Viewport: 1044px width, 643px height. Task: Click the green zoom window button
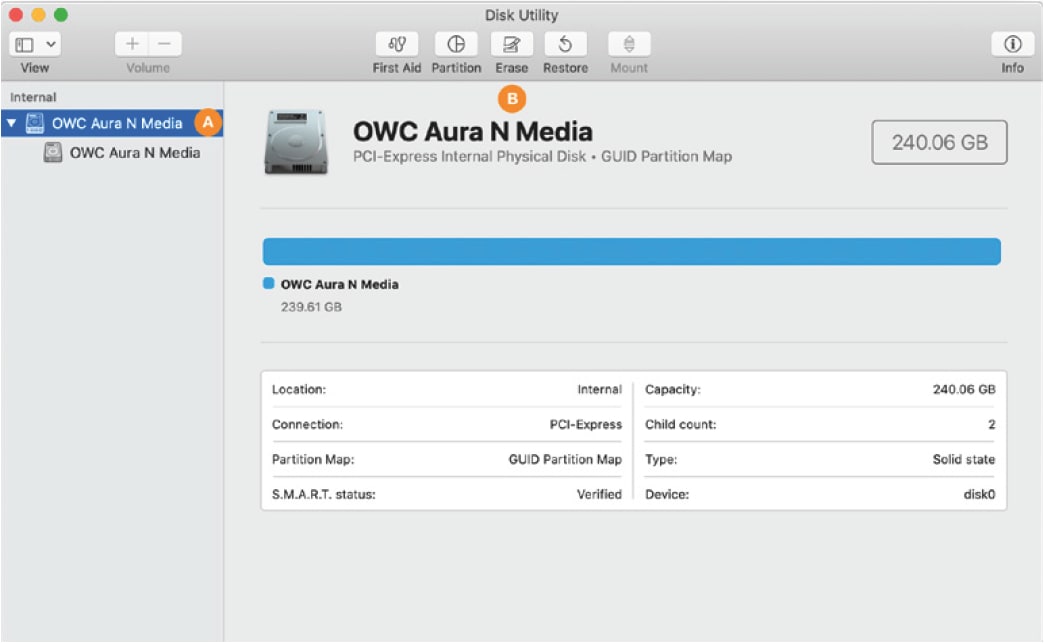[x=60, y=15]
